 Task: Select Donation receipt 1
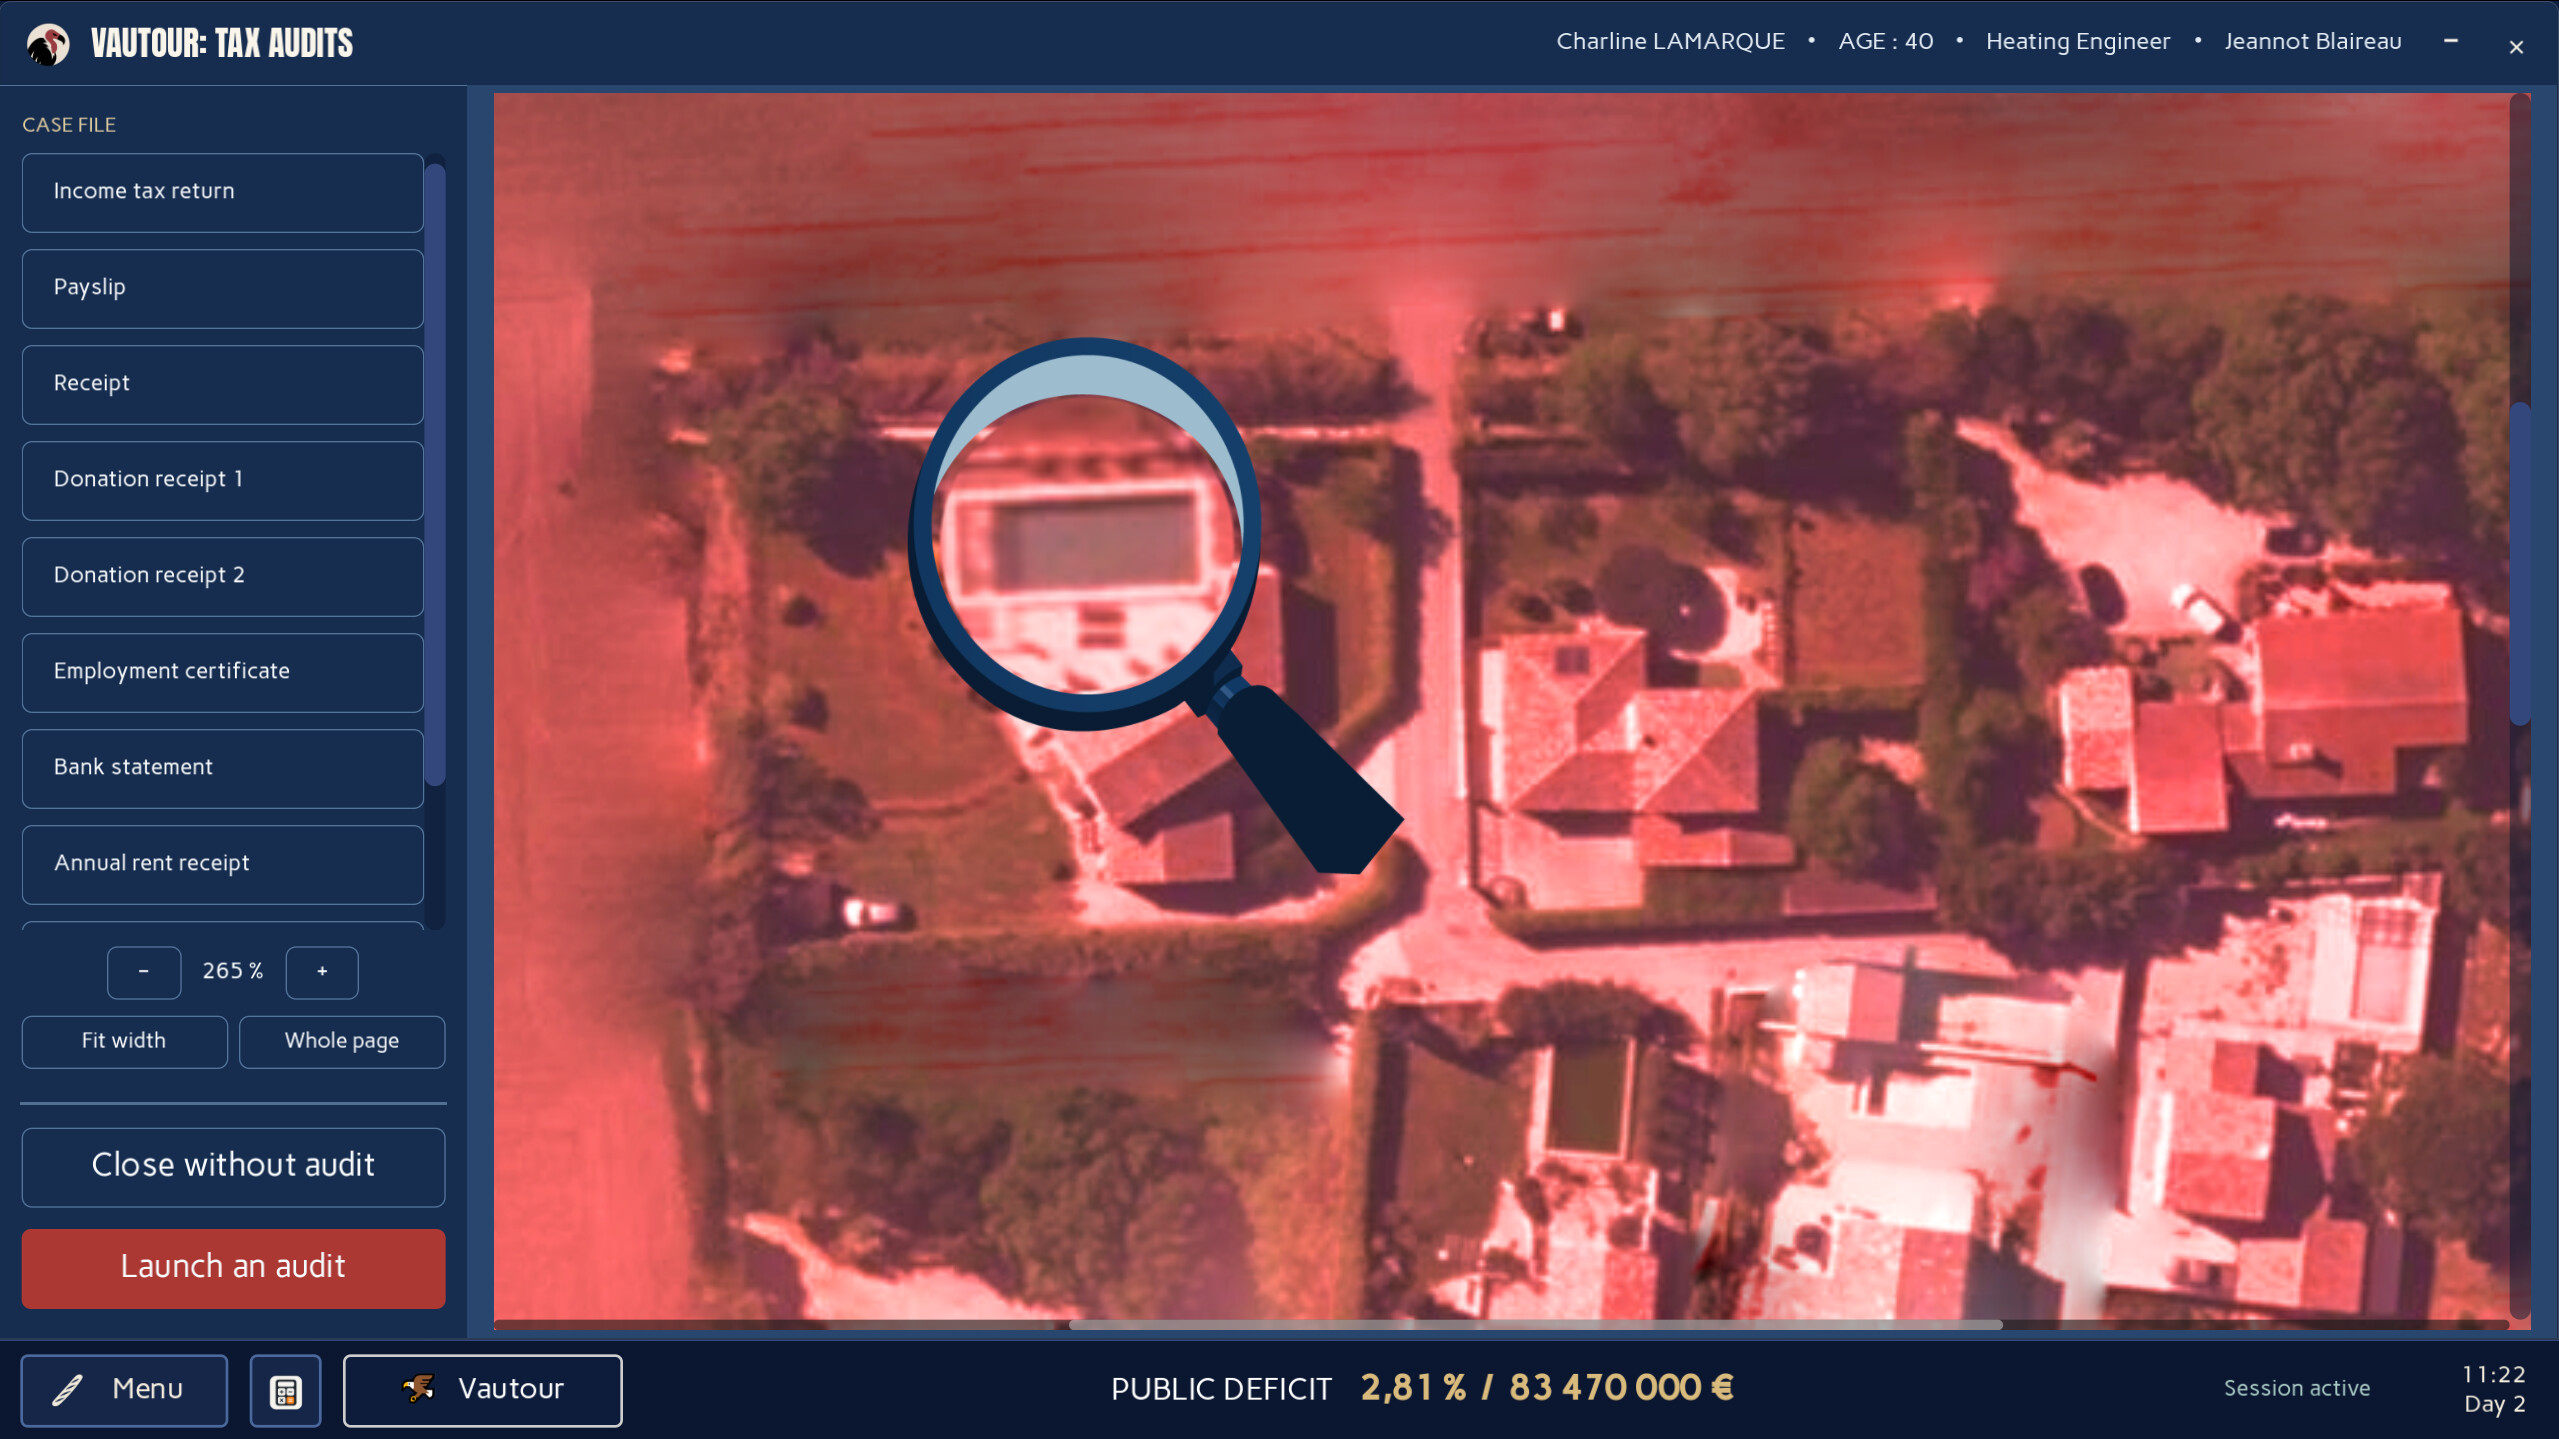pyautogui.click(x=223, y=479)
